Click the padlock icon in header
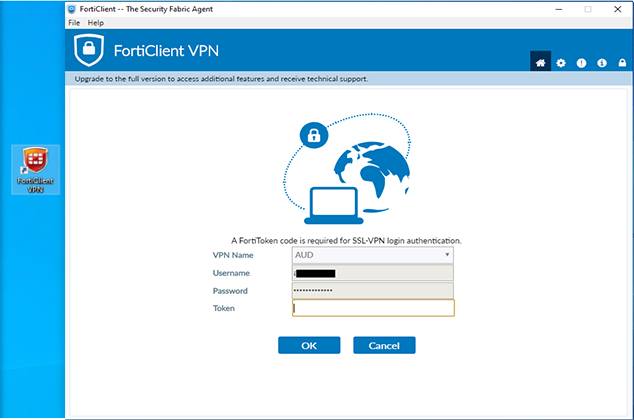 tap(622, 63)
